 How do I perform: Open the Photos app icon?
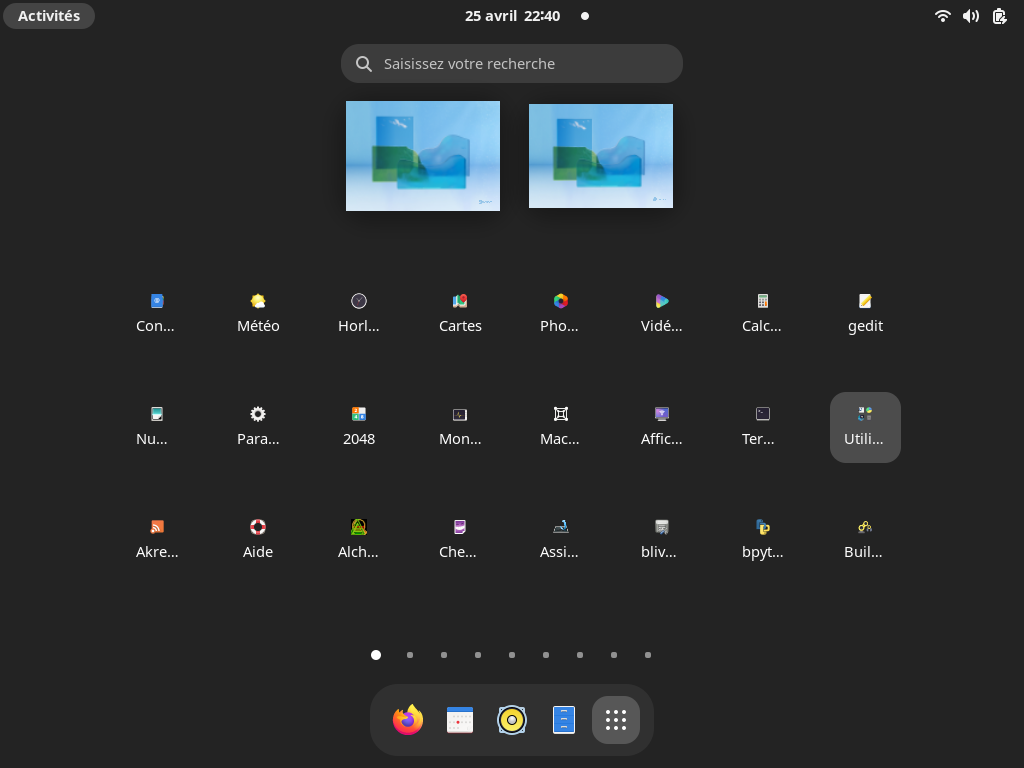(x=560, y=301)
